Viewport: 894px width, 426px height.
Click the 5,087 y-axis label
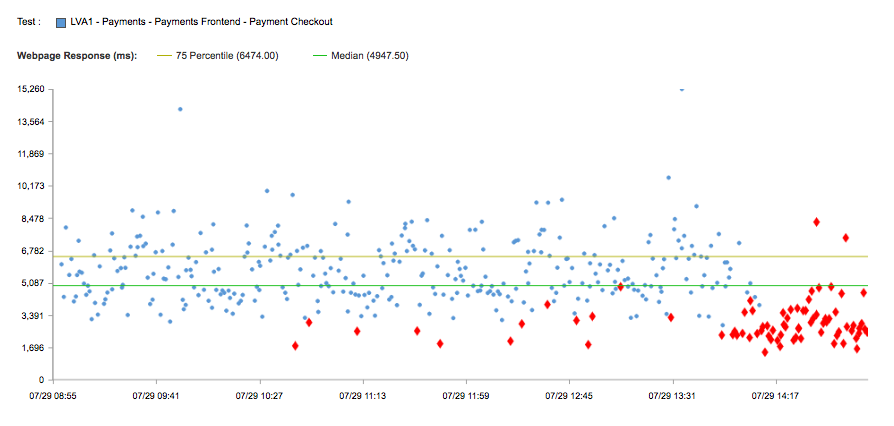click(x=33, y=283)
